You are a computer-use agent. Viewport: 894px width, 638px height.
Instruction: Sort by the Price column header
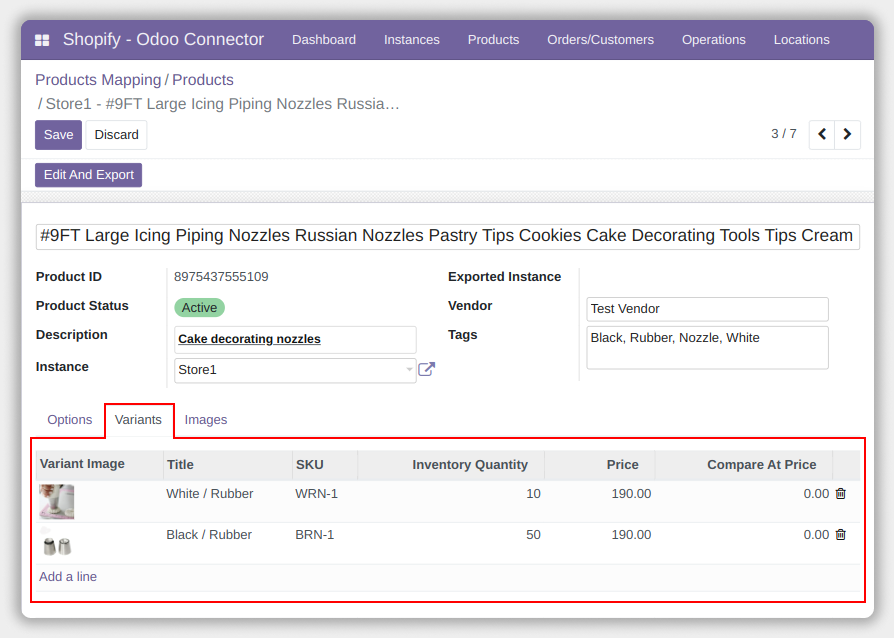[599, 465]
